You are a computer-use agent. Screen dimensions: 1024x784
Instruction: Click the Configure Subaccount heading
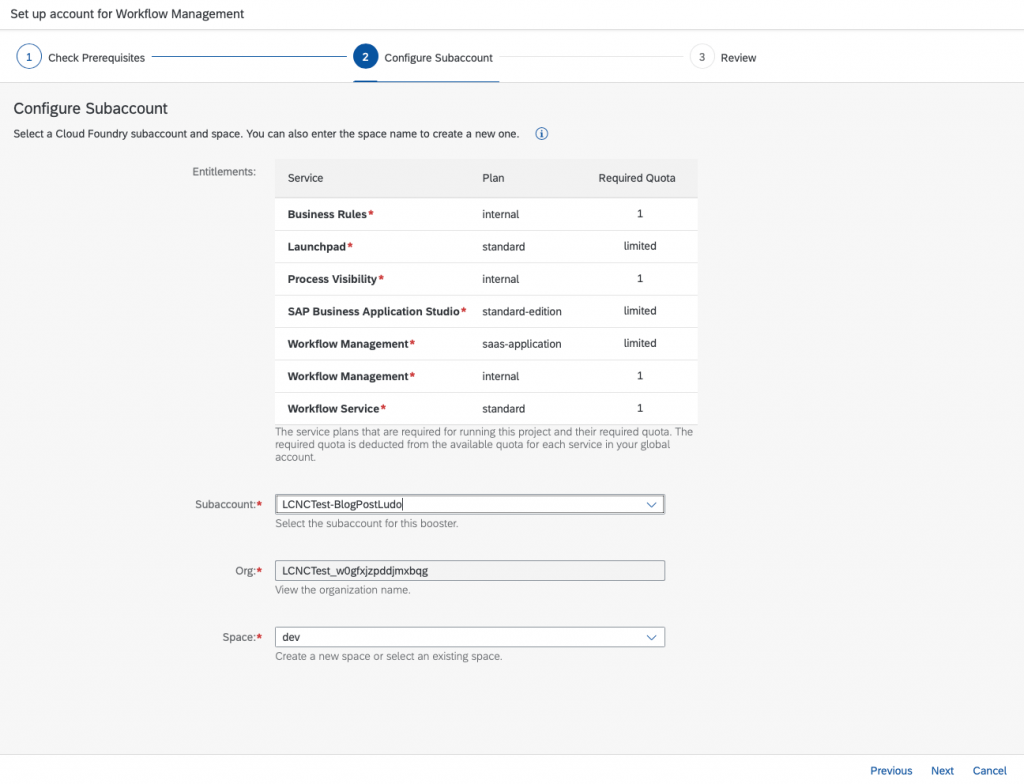pos(91,108)
